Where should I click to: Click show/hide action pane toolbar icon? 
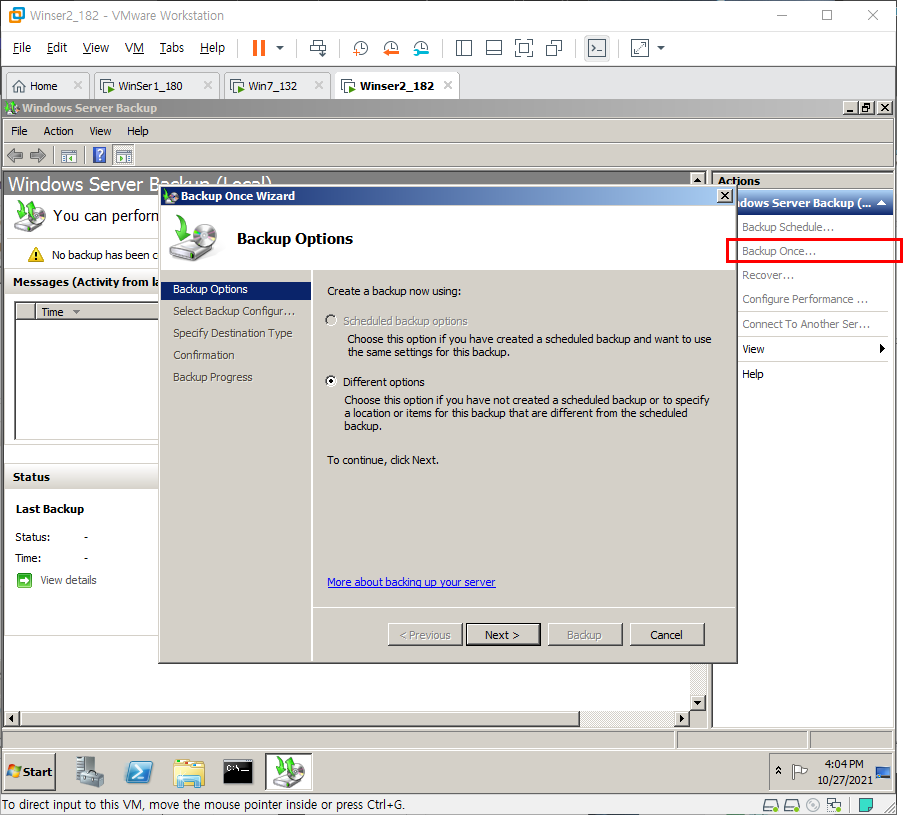point(123,156)
